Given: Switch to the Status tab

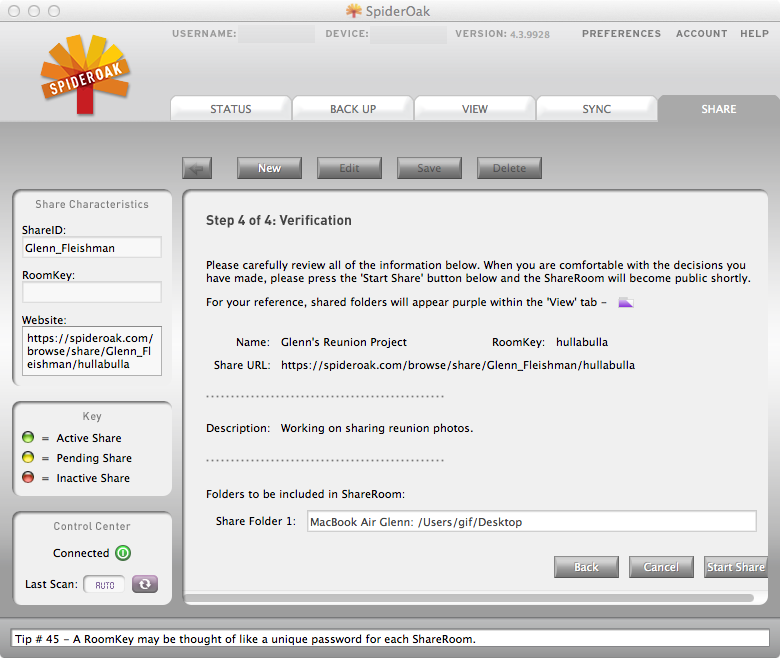Looking at the screenshot, I should pyautogui.click(x=230, y=109).
